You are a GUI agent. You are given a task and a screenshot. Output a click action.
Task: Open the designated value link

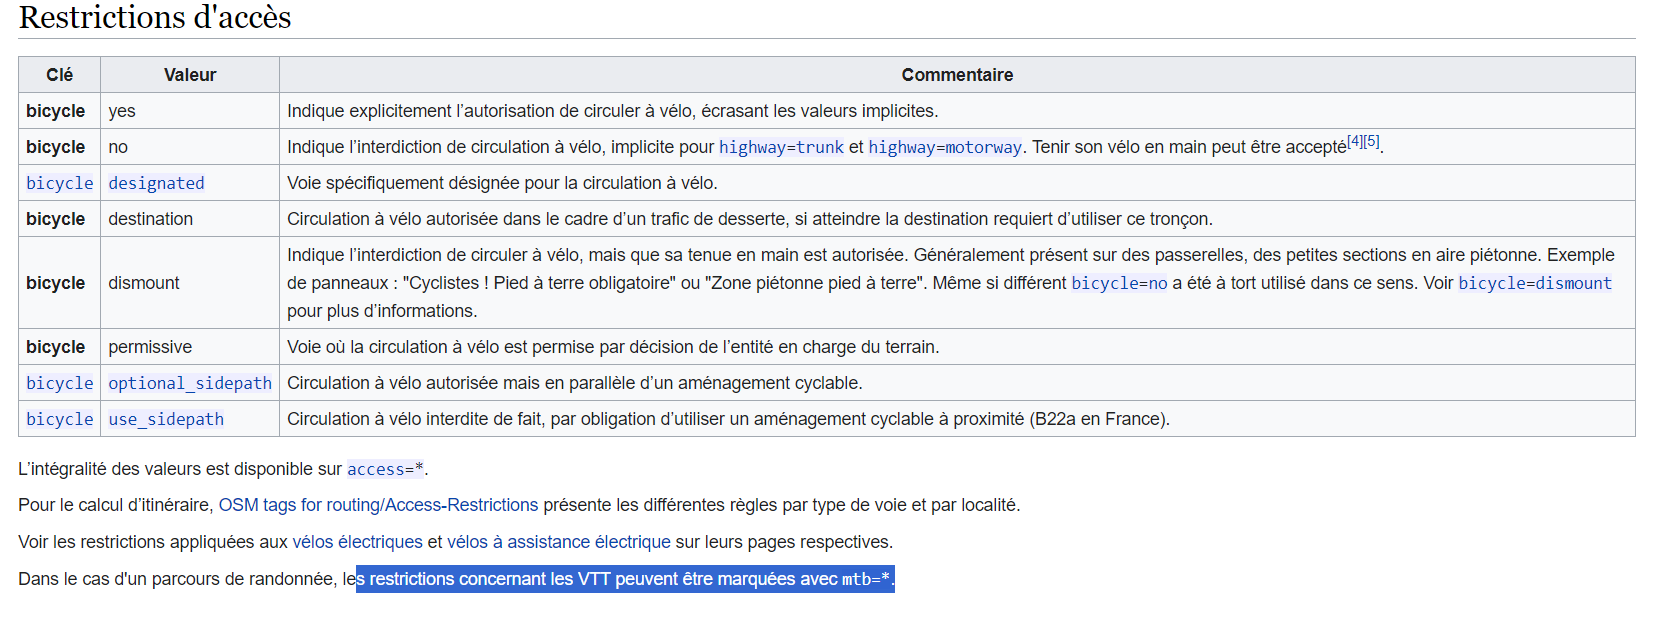click(156, 183)
